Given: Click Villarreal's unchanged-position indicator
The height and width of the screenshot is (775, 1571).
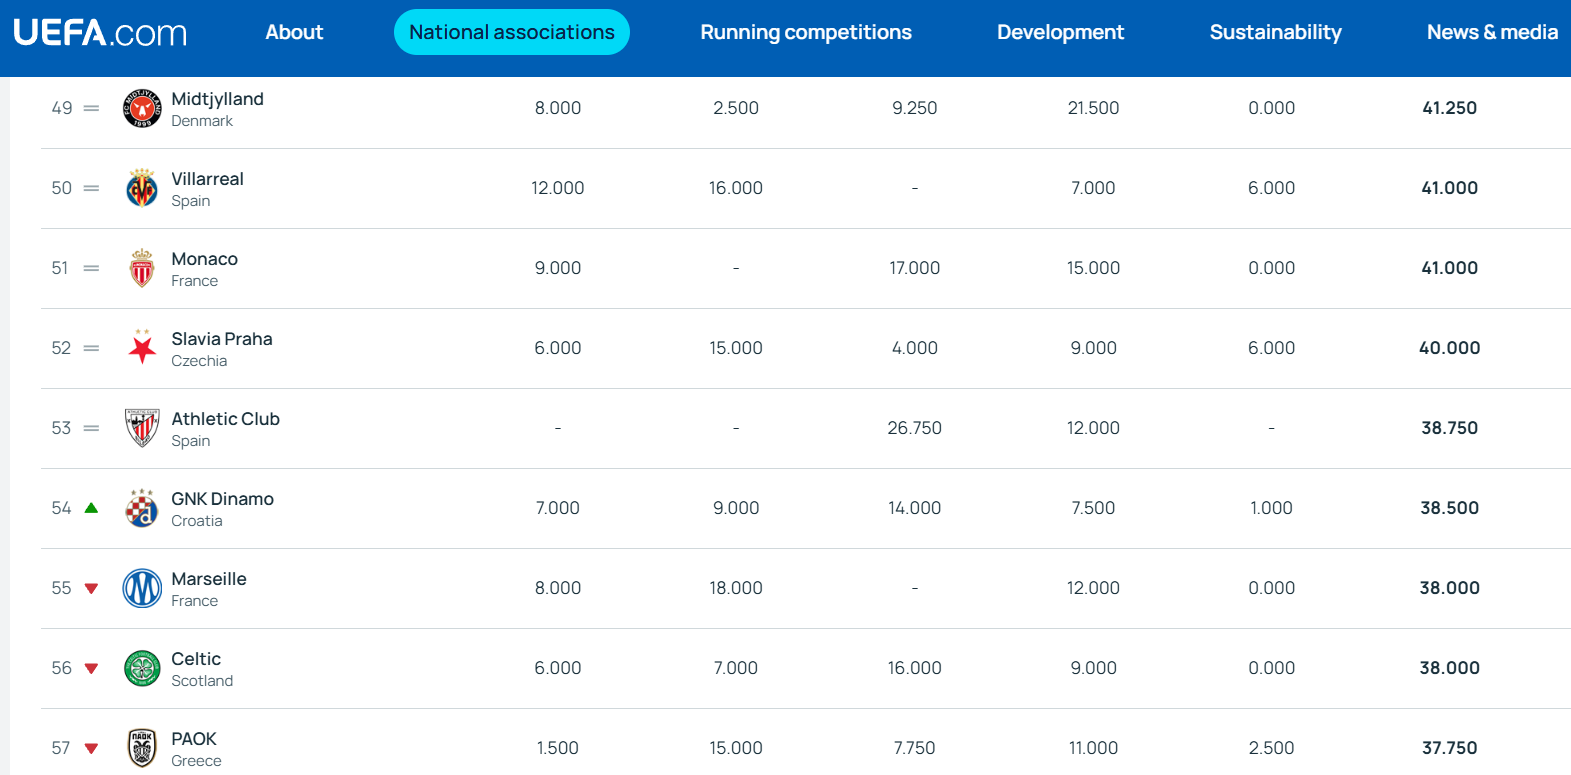Looking at the screenshot, I should [x=91, y=188].
